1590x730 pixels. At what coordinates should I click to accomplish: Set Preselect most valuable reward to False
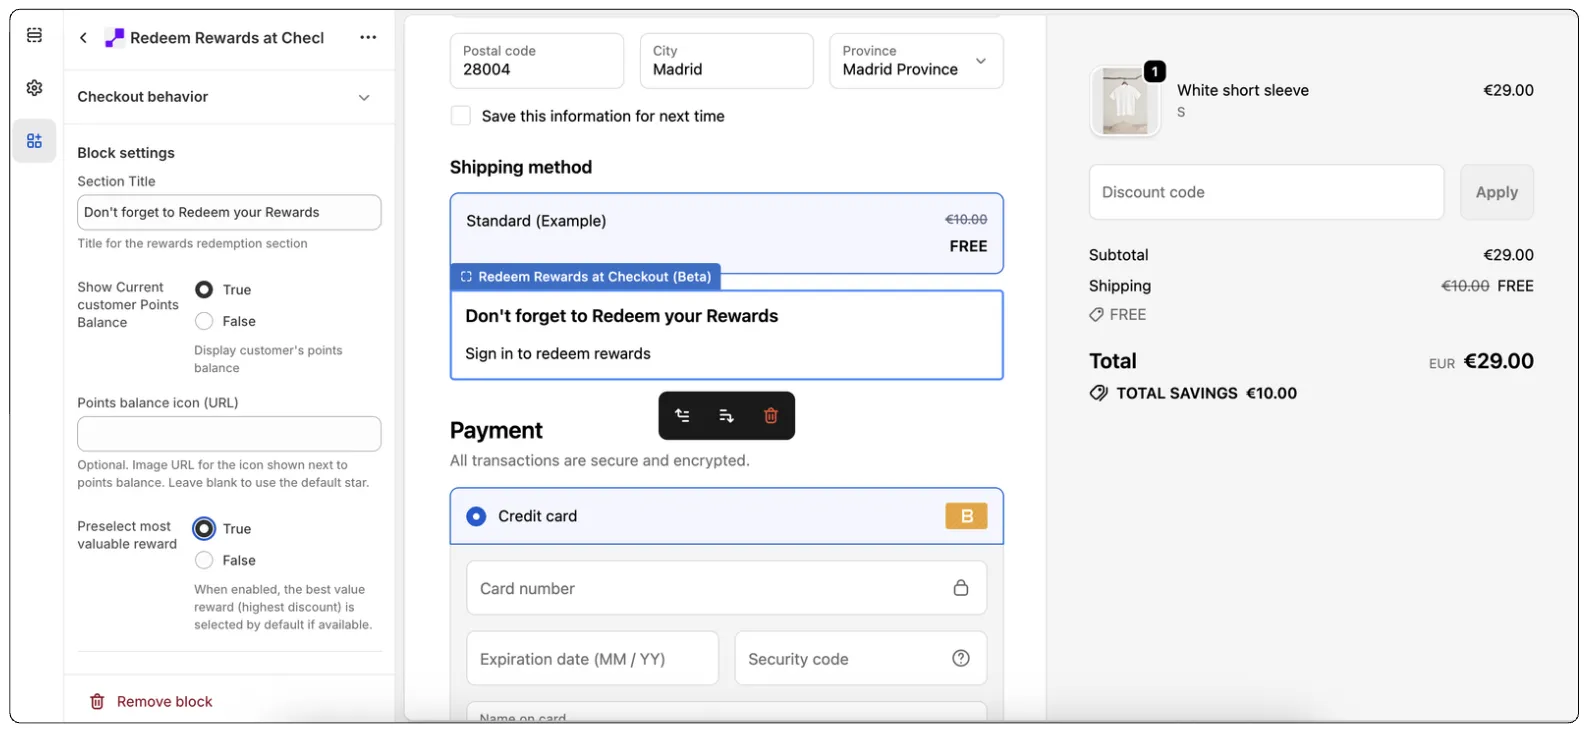pos(204,560)
